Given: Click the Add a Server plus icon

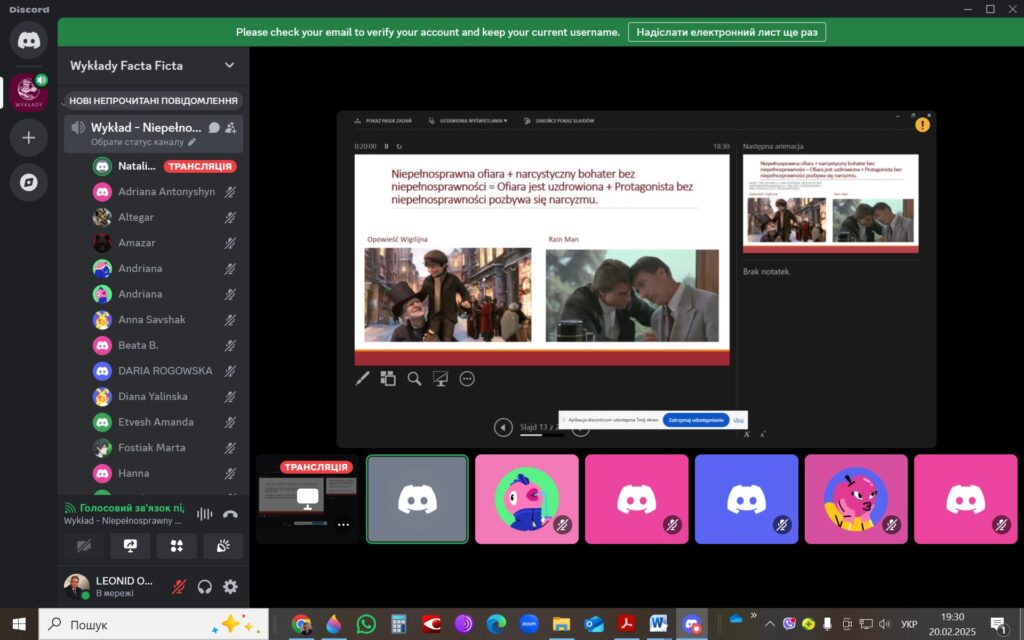Looking at the screenshot, I should (x=28, y=137).
